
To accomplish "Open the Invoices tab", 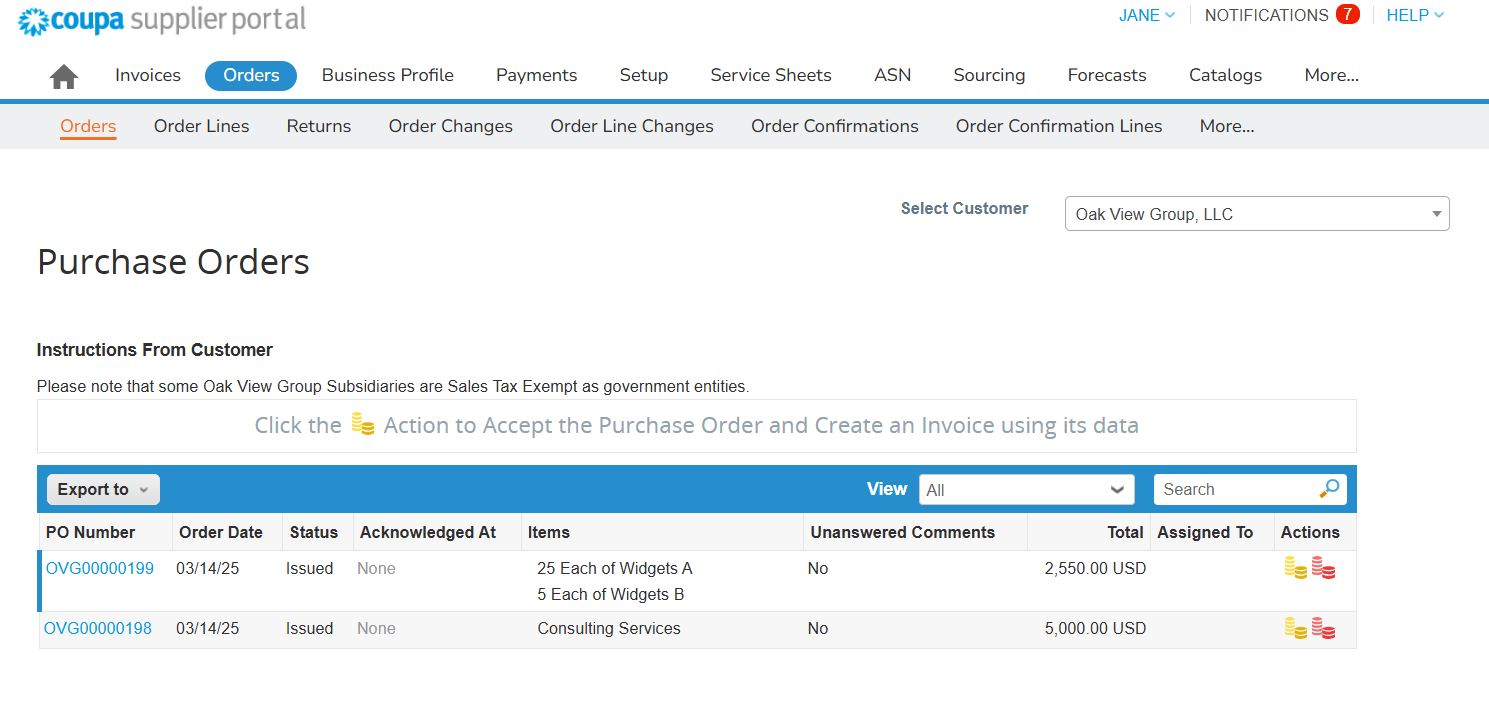I will pyautogui.click(x=148, y=75).
